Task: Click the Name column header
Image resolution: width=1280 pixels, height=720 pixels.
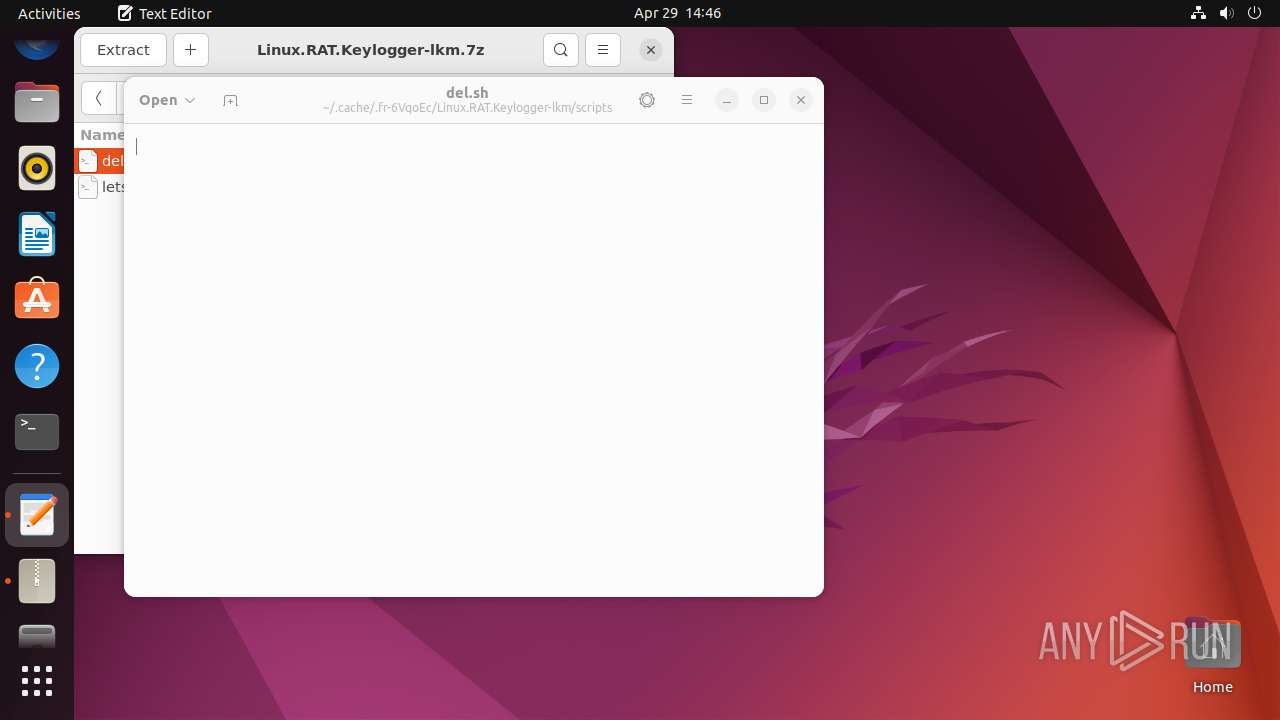Action: click(x=101, y=135)
